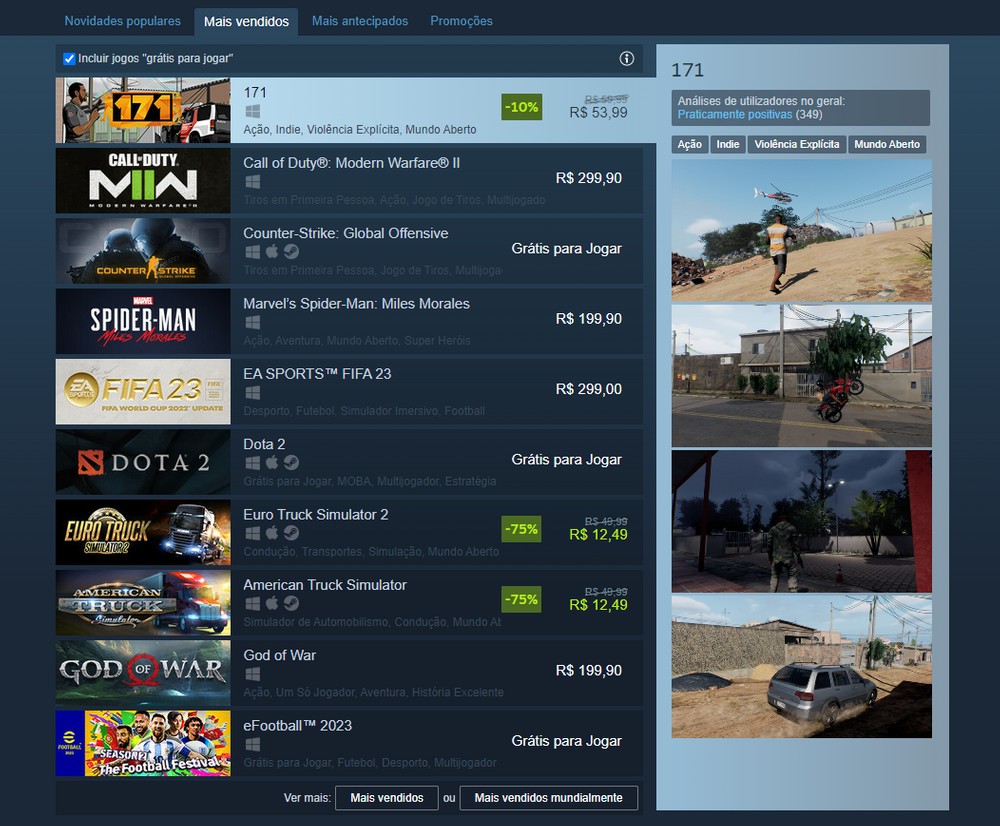Click the Mais vendidos button at bottom
Image resolution: width=1000 pixels, height=826 pixels.
pyautogui.click(x=386, y=798)
